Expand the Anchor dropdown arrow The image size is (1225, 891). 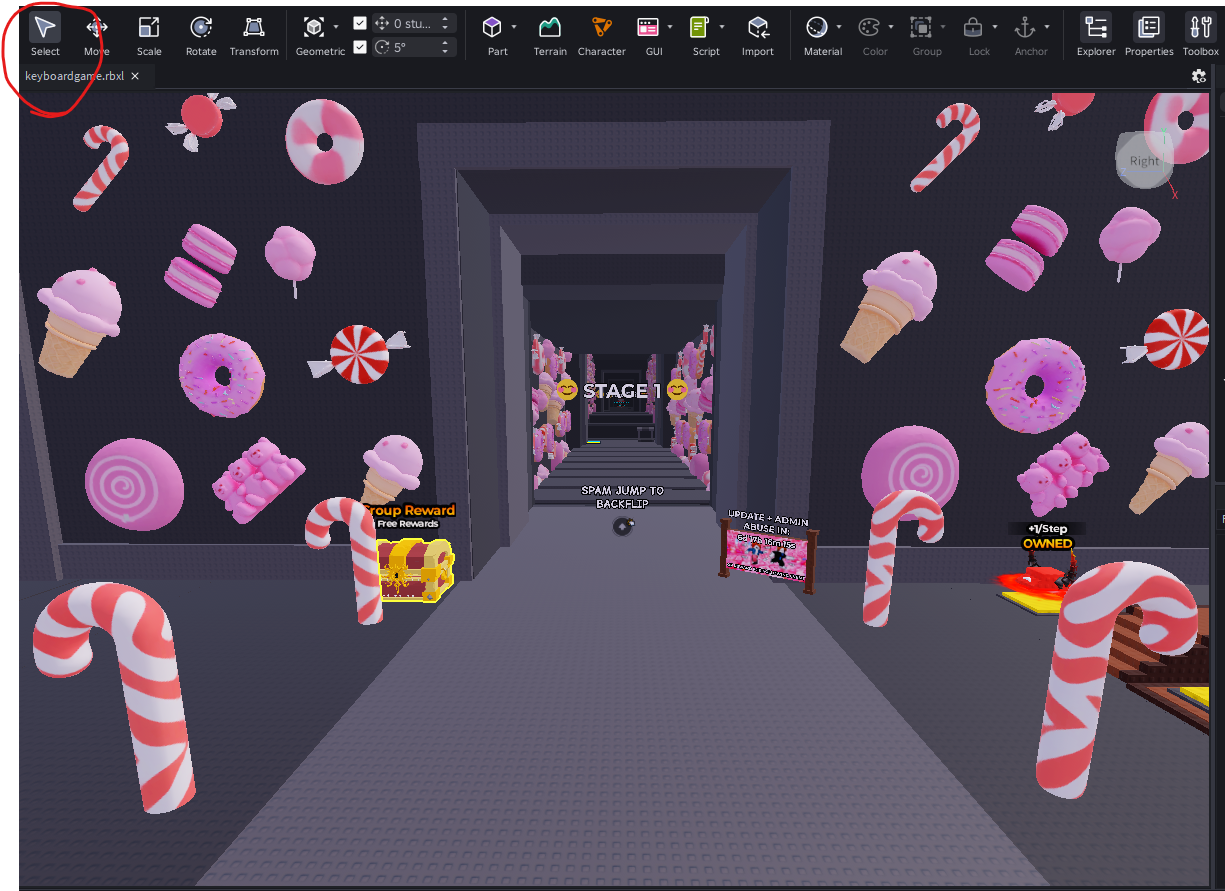(1047, 27)
